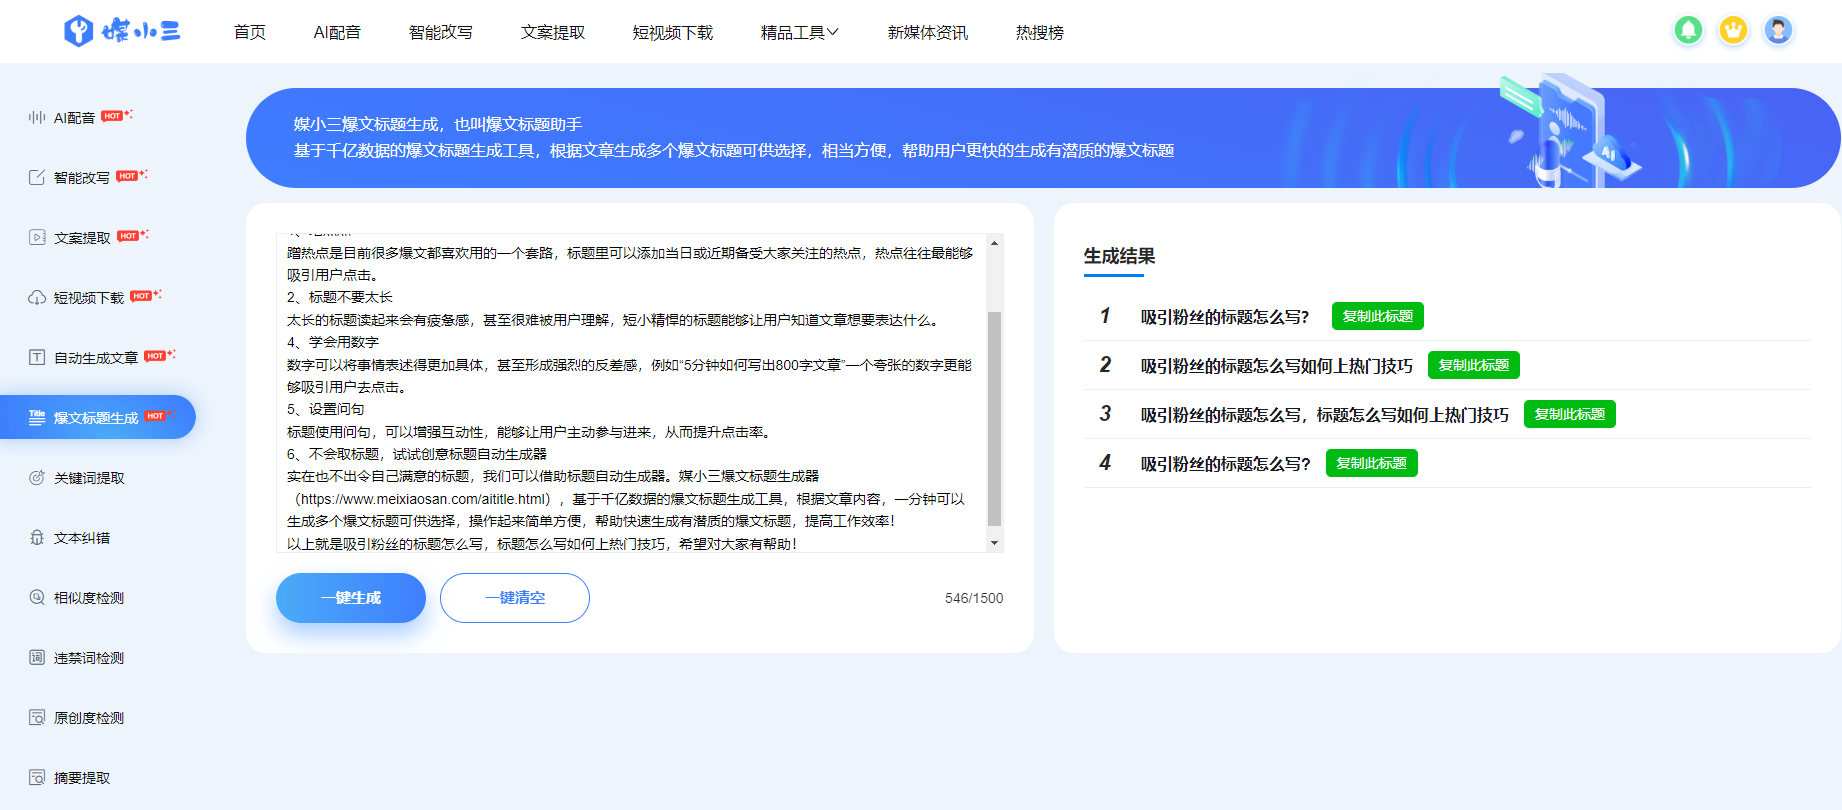The height and width of the screenshot is (810, 1842).
Task: Open 首页 in the top navigation
Action: point(250,32)
